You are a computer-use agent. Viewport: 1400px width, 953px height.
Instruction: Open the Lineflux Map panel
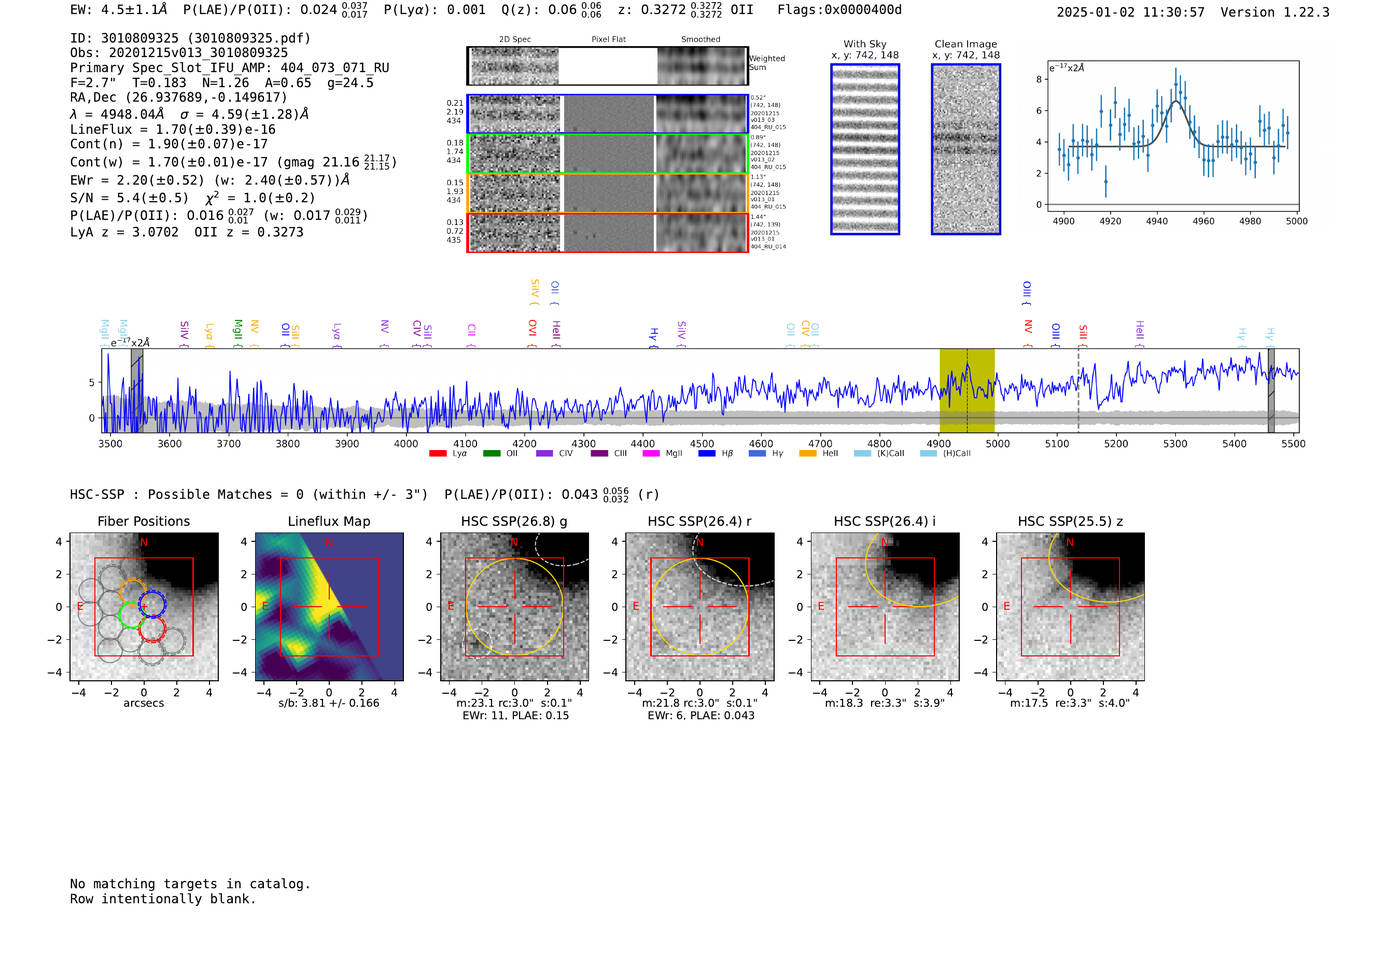pyautogui.click(x=329, y=607)
